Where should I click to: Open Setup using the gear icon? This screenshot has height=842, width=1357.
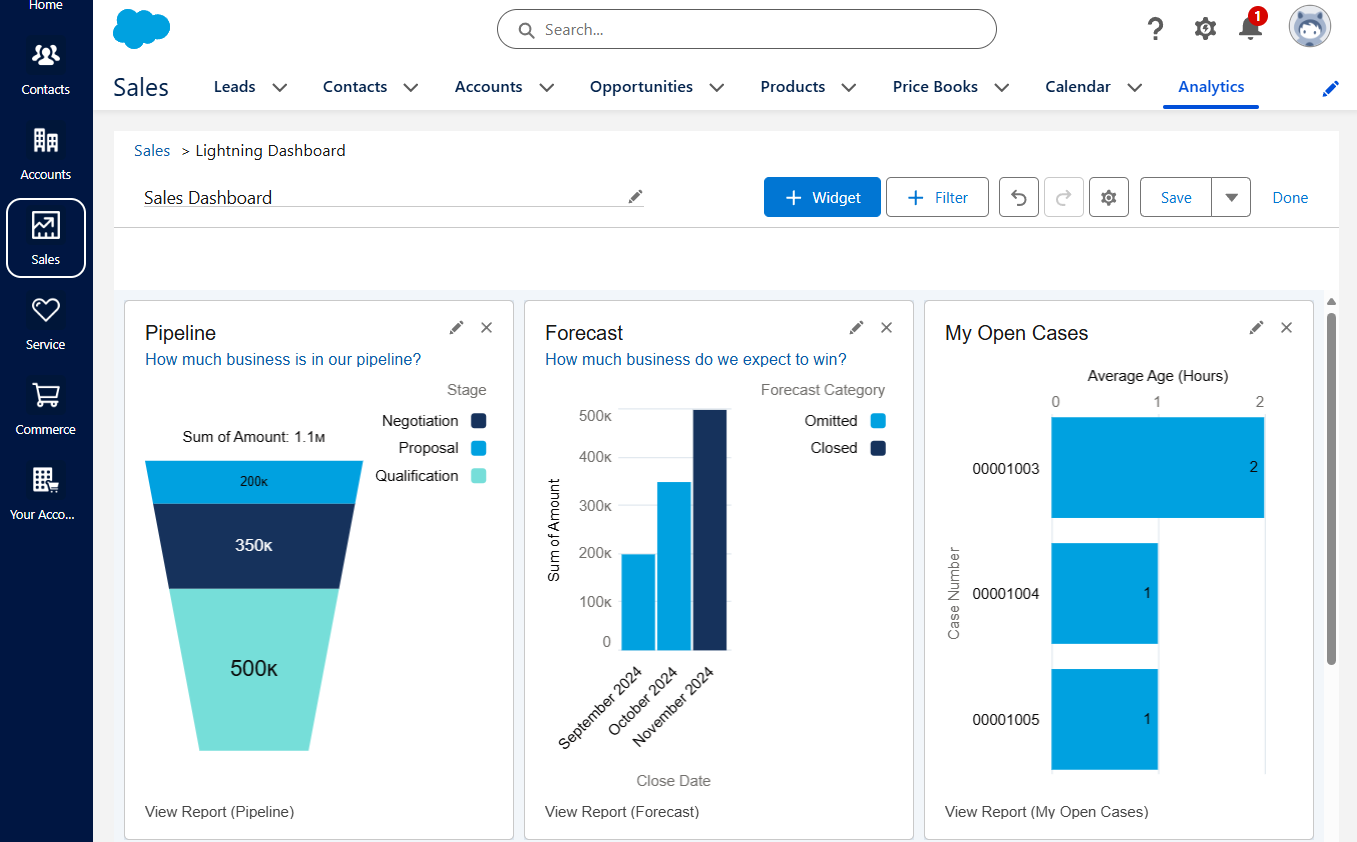pyautogui.click(x=1205, y=29)
